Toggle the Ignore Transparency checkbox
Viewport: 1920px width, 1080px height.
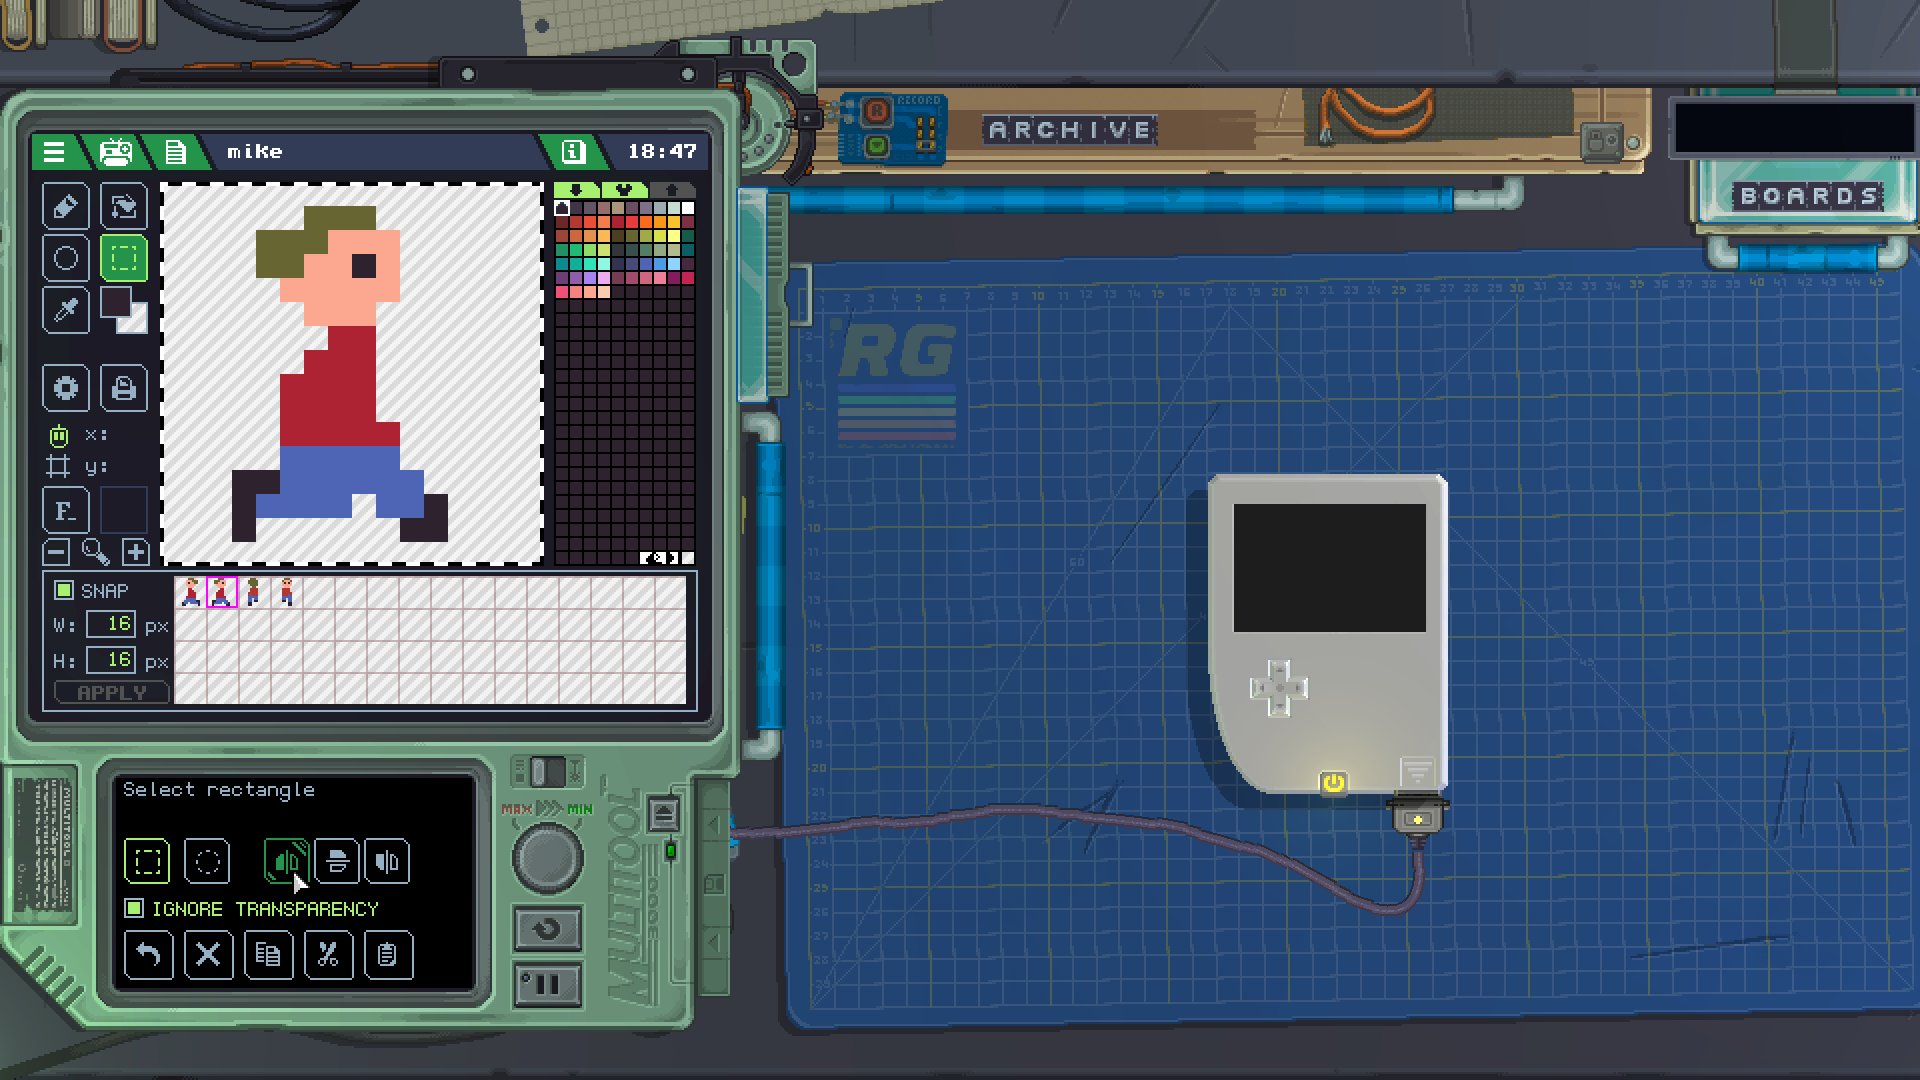[x=134, y=908]
